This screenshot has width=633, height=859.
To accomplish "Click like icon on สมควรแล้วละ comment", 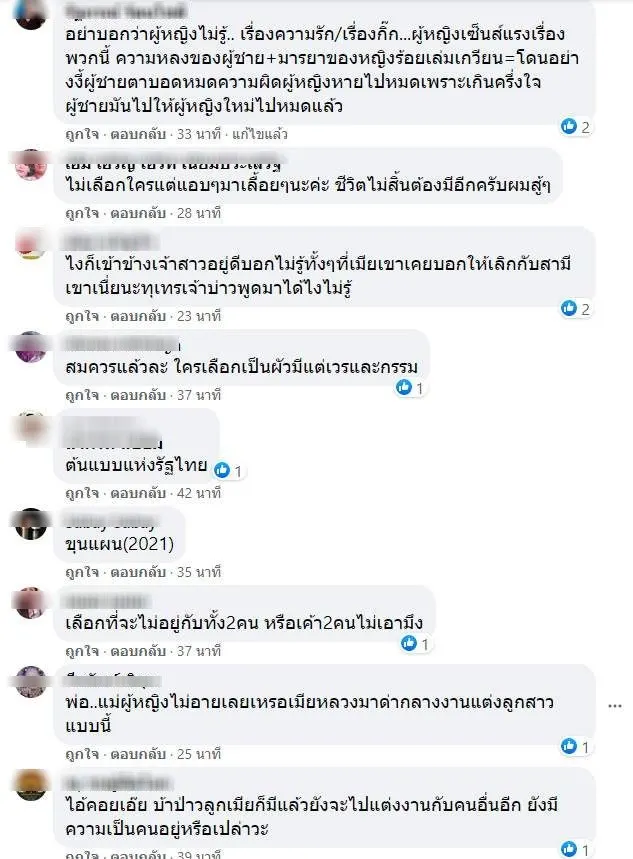I will (404, 388).
